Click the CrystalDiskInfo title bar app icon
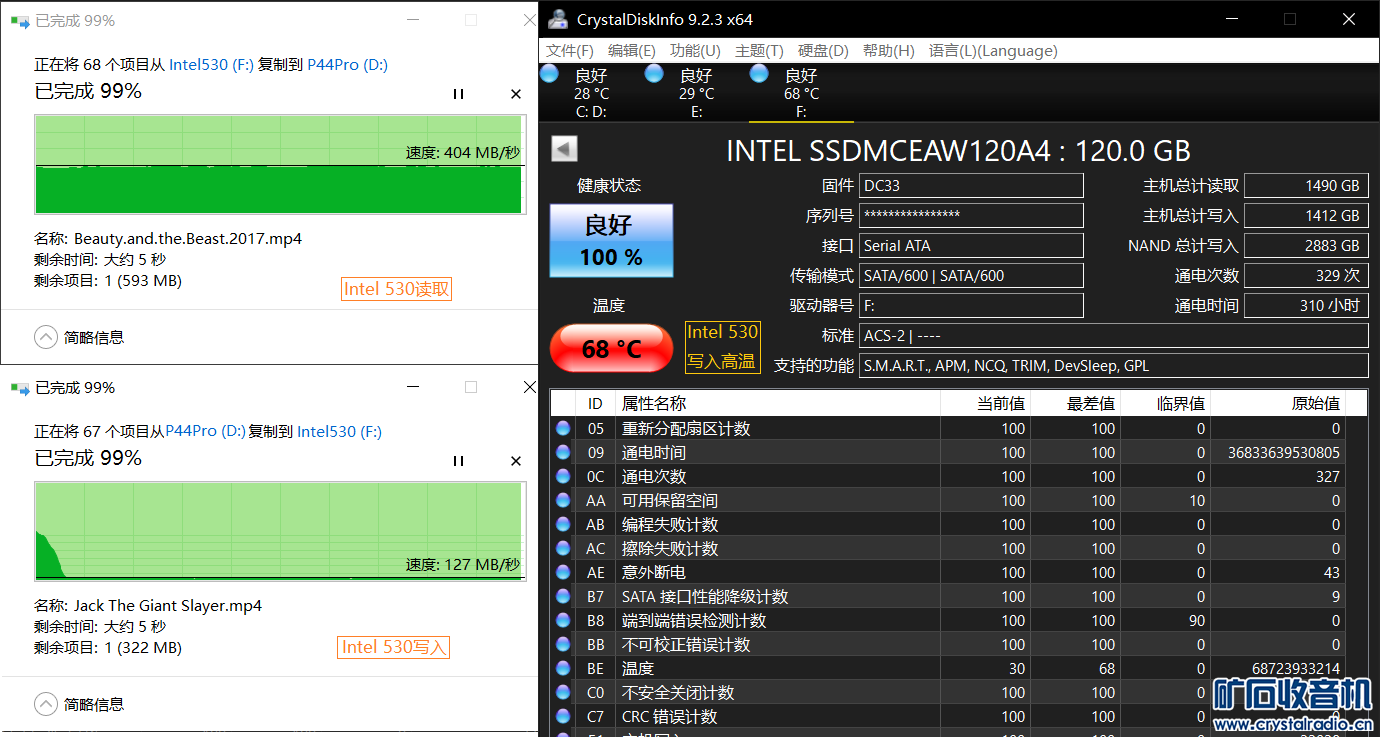This screenshot has width=1380, height=737. pos(557,19)
